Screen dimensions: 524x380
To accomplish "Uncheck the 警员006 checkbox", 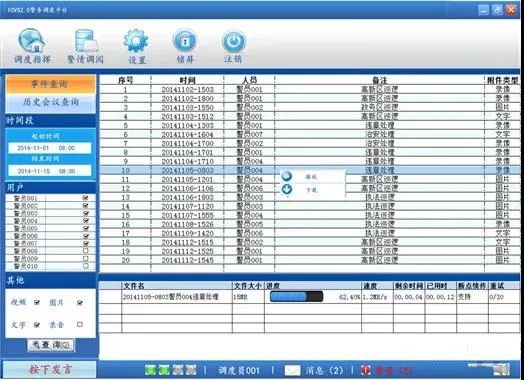I will coord(86,236).
